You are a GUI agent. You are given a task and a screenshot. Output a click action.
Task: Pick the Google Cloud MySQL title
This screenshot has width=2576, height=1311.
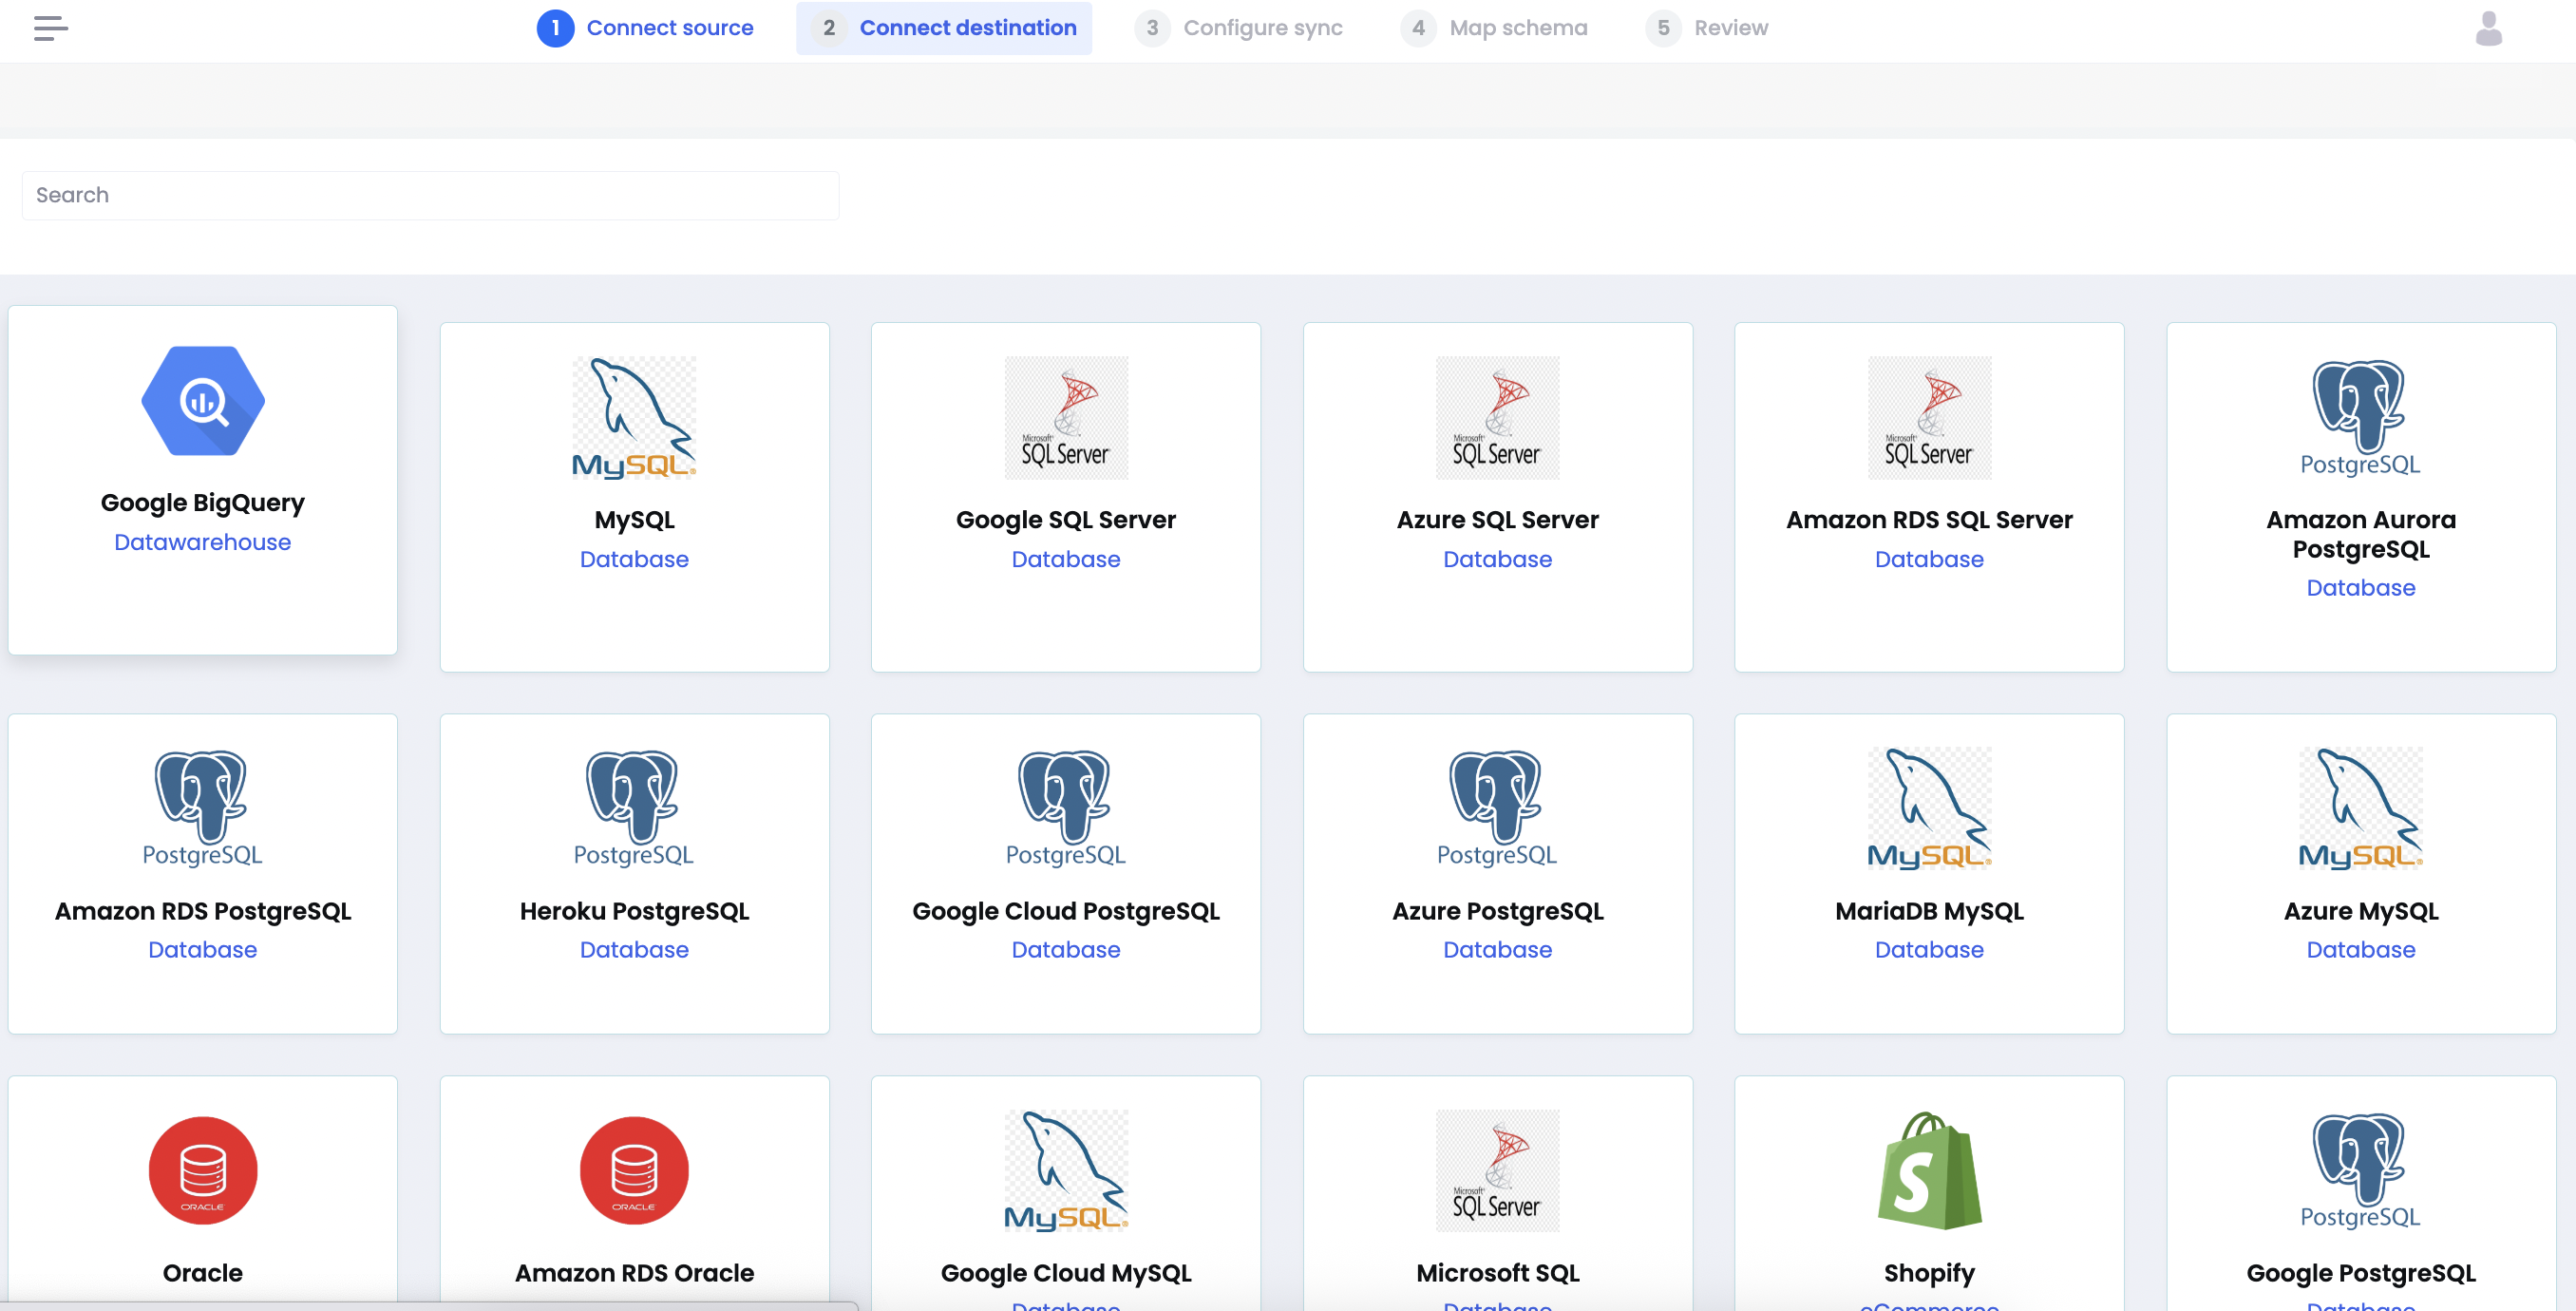(1066, 1273)
